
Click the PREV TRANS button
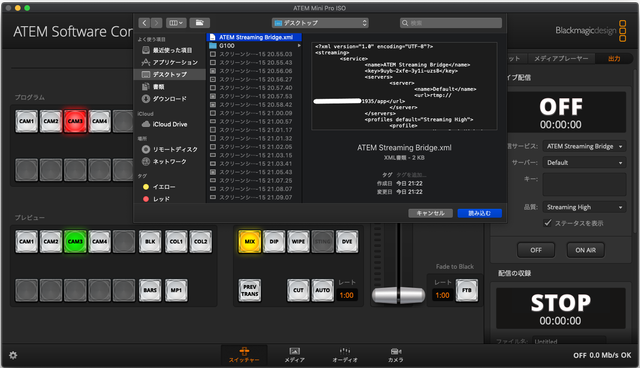click(x=250, y=290)
